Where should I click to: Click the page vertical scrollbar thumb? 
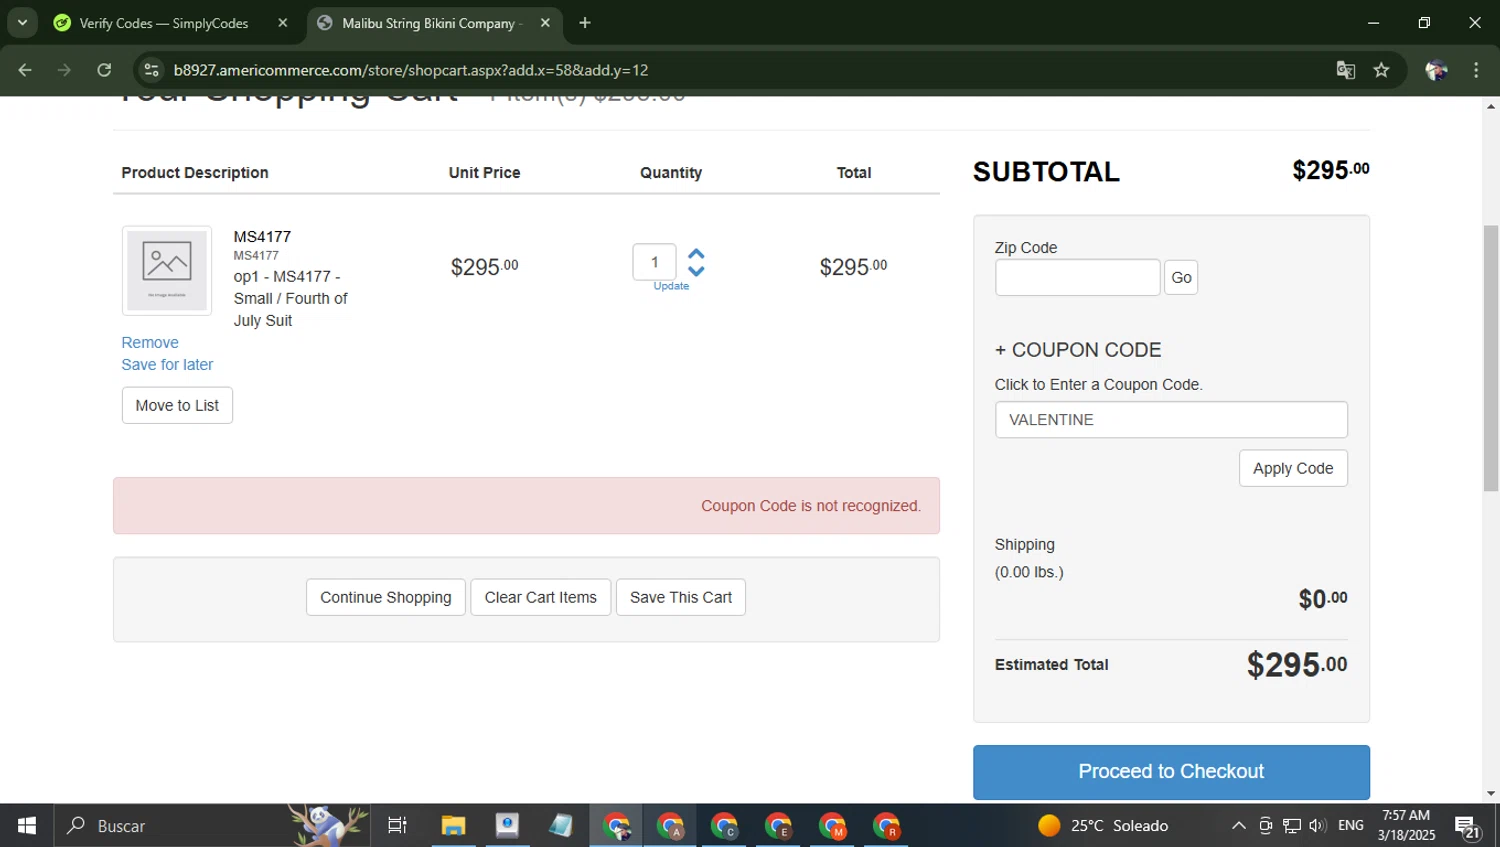point(1491,358)
